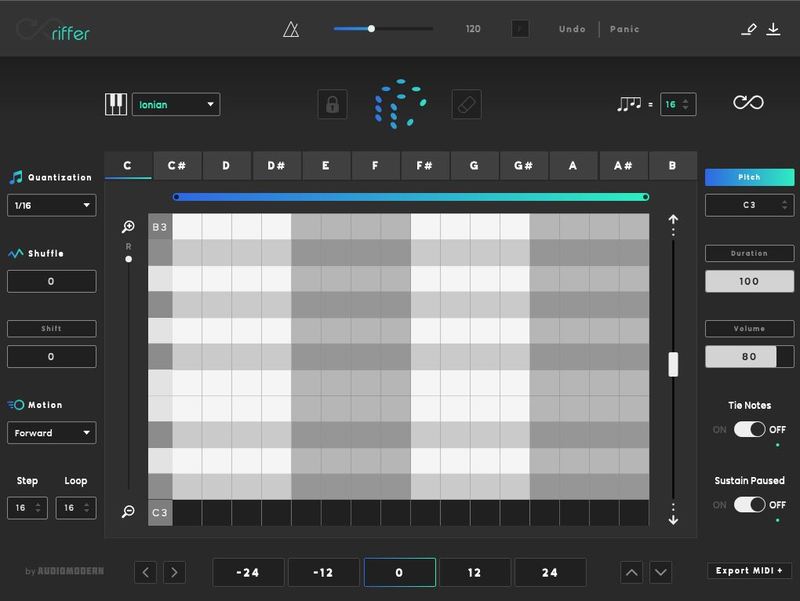Click the infinity loop icon
The height and width of the screenshot is (601, 800).
748,103
